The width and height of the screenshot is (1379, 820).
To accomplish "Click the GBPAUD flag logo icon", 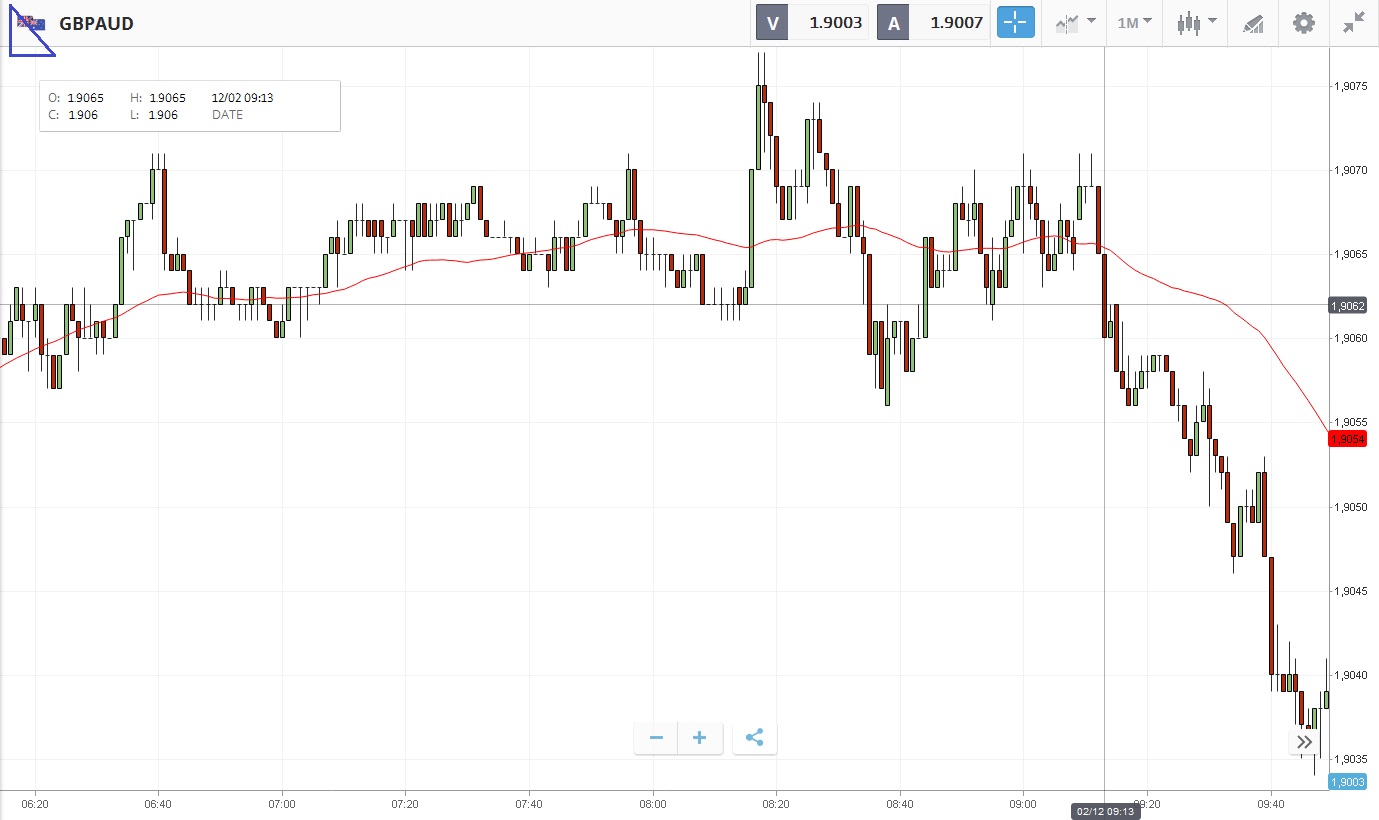I will 31,23.
